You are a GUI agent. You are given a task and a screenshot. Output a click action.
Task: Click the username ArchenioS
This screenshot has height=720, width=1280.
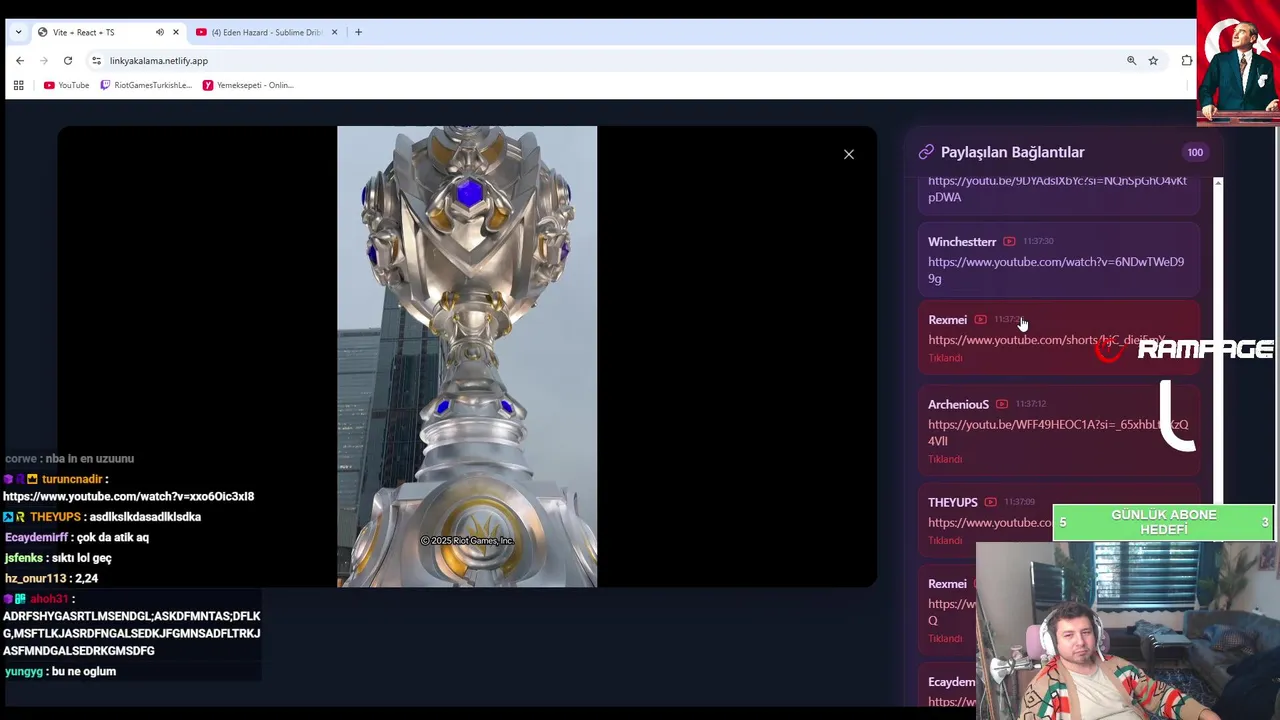(x=958, y=404)
